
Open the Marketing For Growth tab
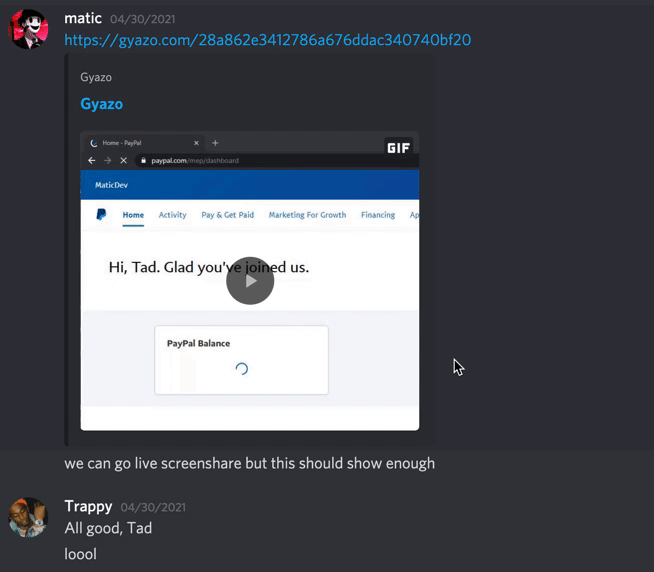(307, 215)
